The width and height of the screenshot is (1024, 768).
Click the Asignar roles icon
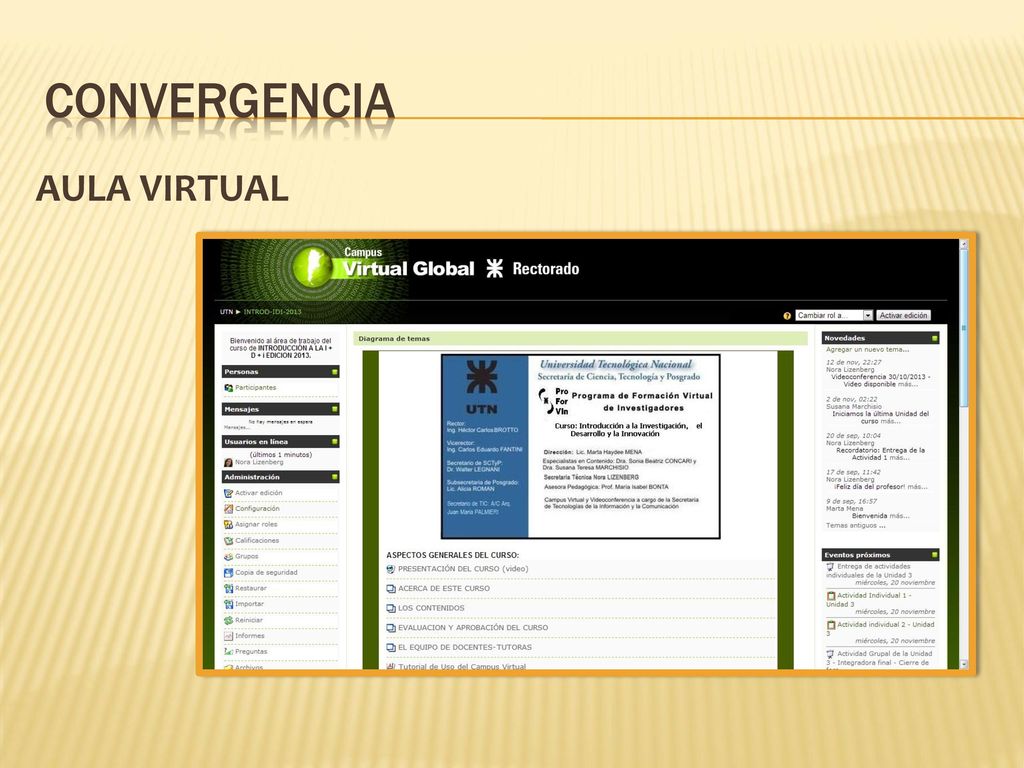tap(228, 524)
